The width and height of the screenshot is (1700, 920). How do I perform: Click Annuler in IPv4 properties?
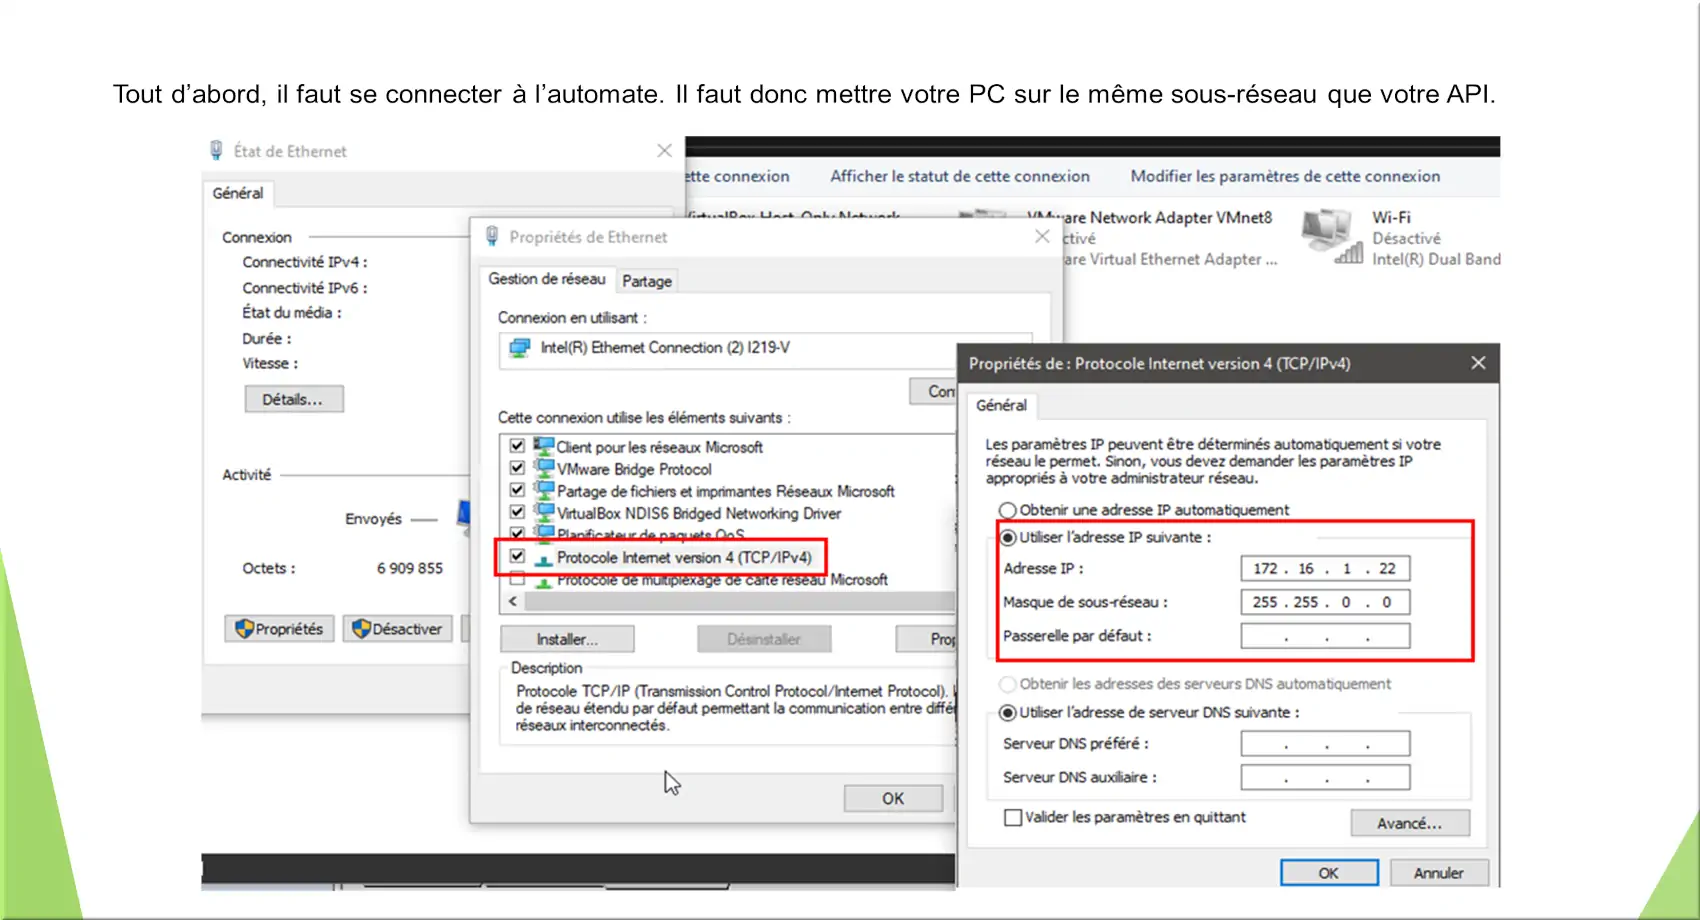pos(1438,873)
